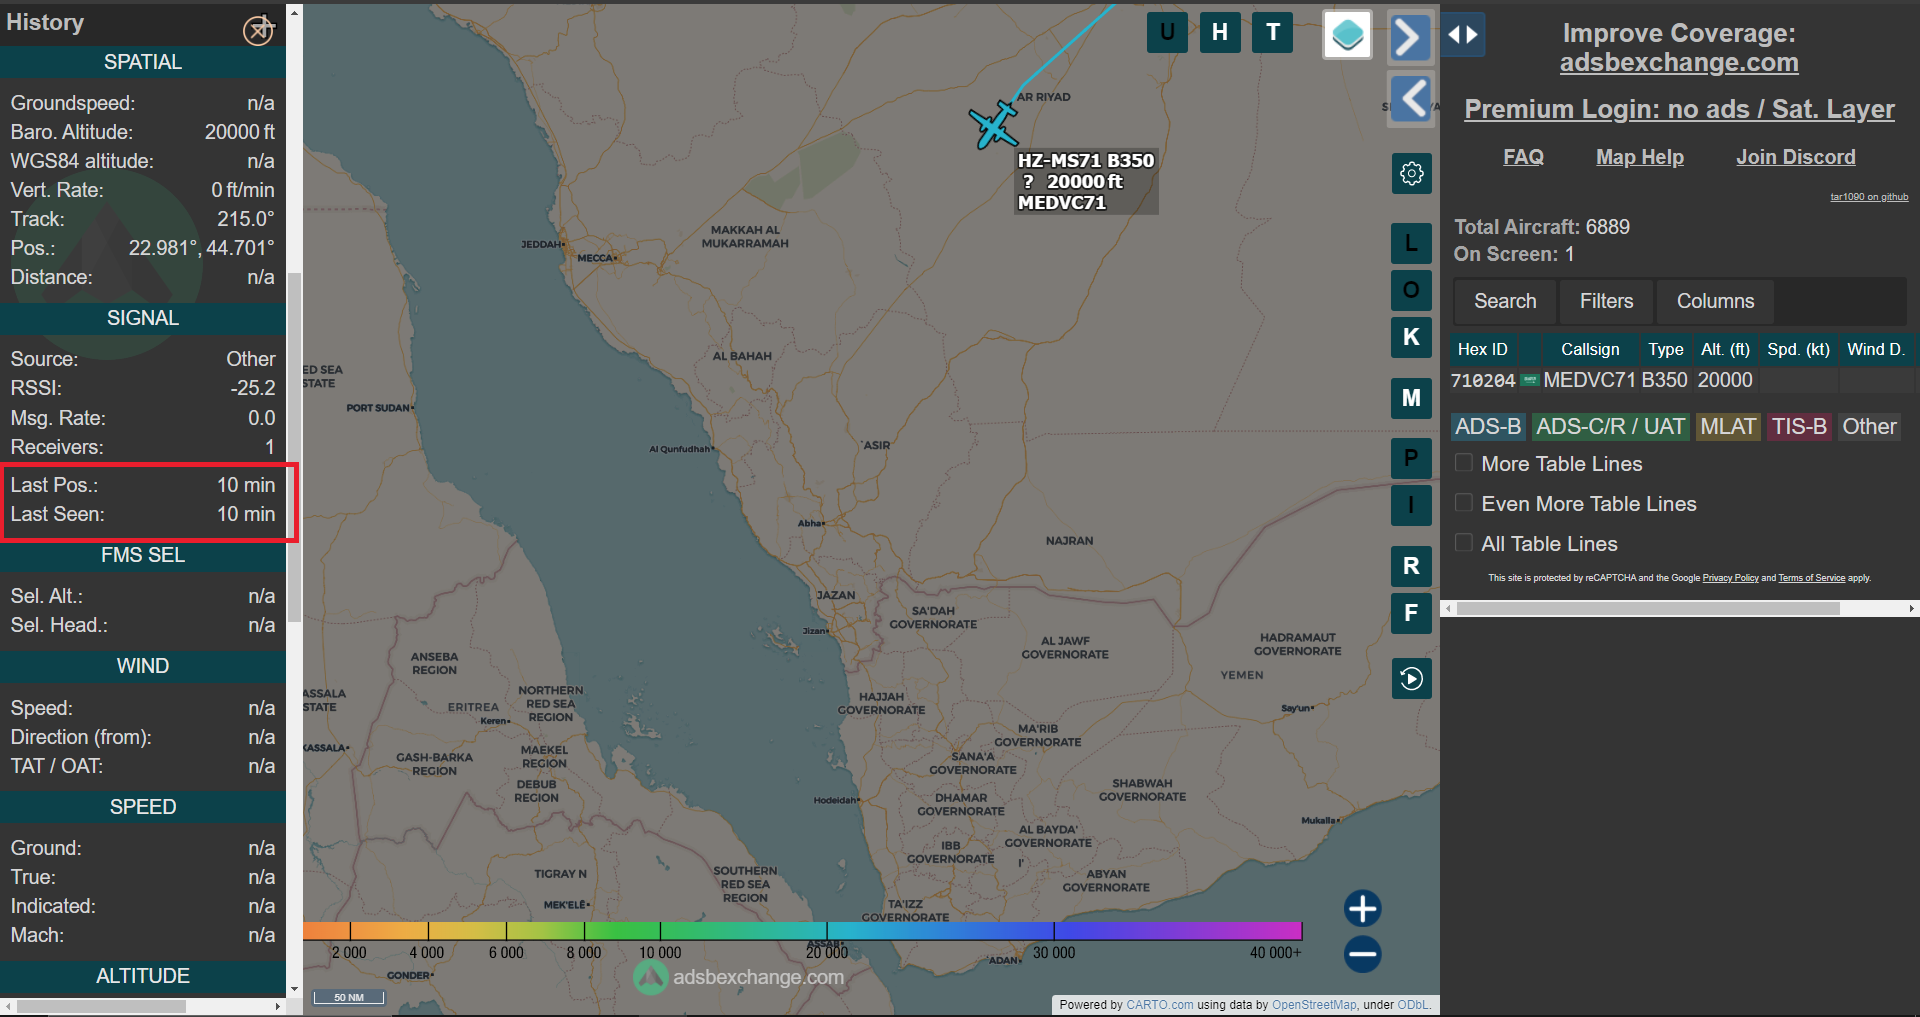Screen dimensions: 1920x1017
Task: Sort table by Callsign column
Action: coord(1590,349)
